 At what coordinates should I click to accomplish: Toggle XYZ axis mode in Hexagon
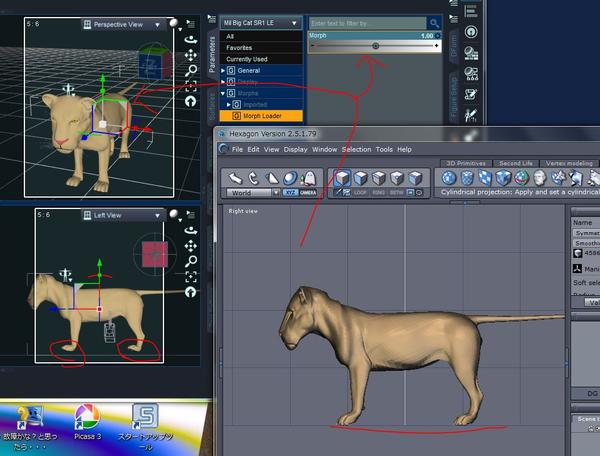290,192
